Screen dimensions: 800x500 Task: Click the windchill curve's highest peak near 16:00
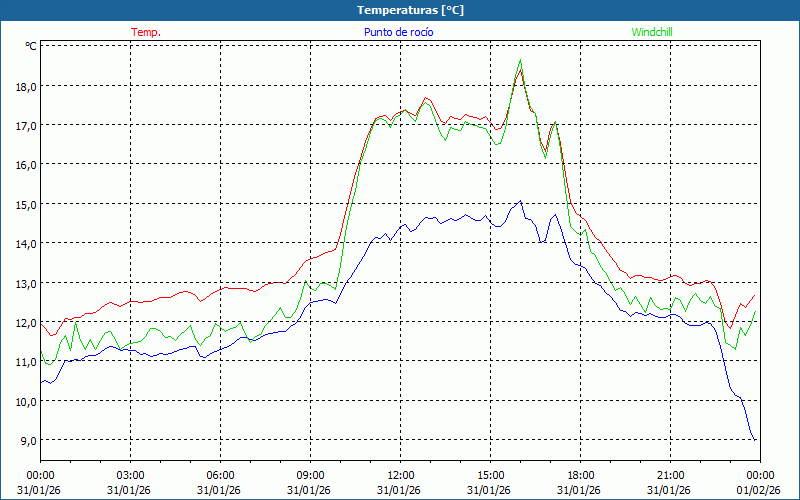coord(520,60)
